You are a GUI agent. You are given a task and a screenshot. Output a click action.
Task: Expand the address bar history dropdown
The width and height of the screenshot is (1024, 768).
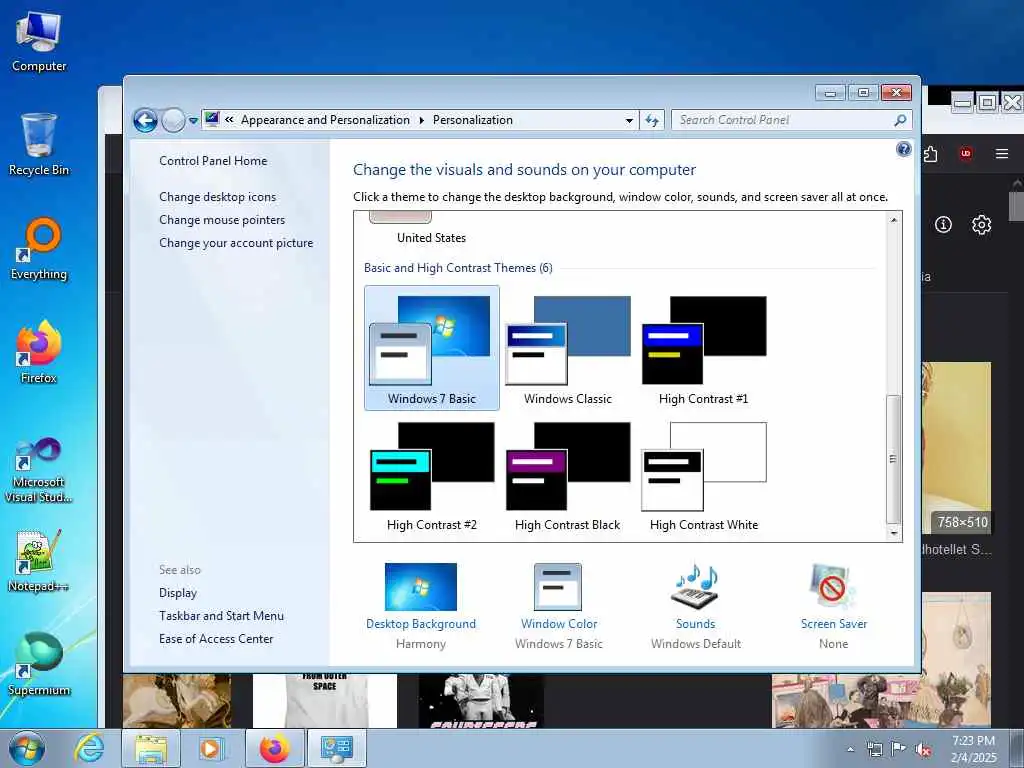pyautogui.click(x=629, y=120)
